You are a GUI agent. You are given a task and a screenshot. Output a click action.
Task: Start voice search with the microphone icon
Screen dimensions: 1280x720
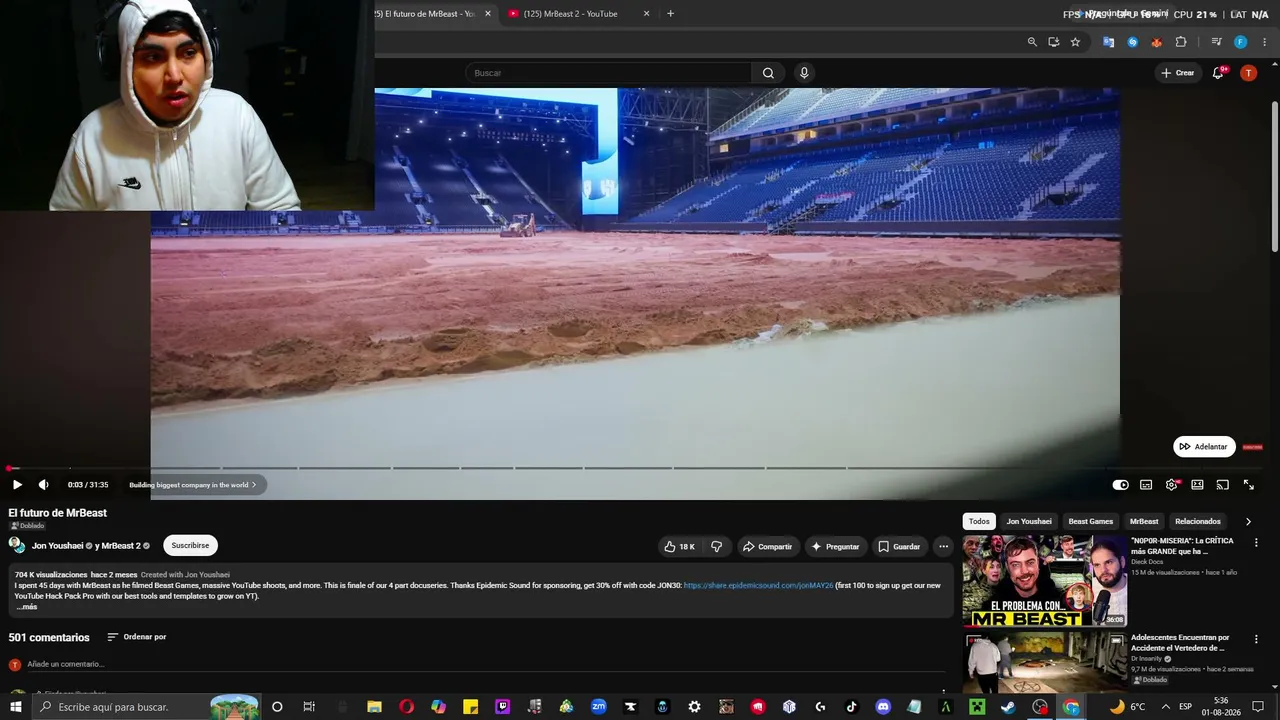(804, 73)
